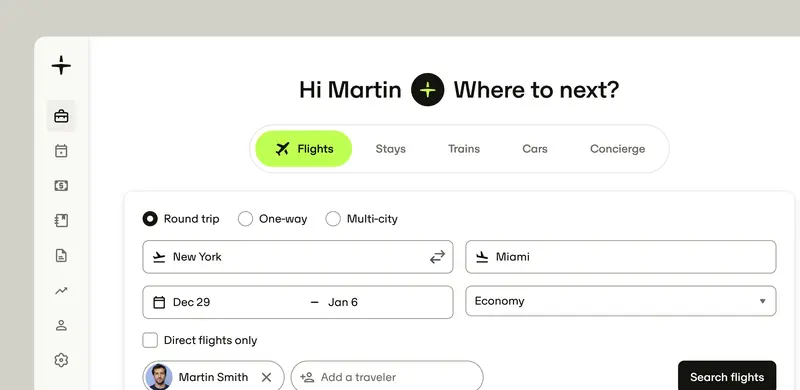800x390 pixels.
Task: Select the One-way radio button
Action: [x=245, y=219]
